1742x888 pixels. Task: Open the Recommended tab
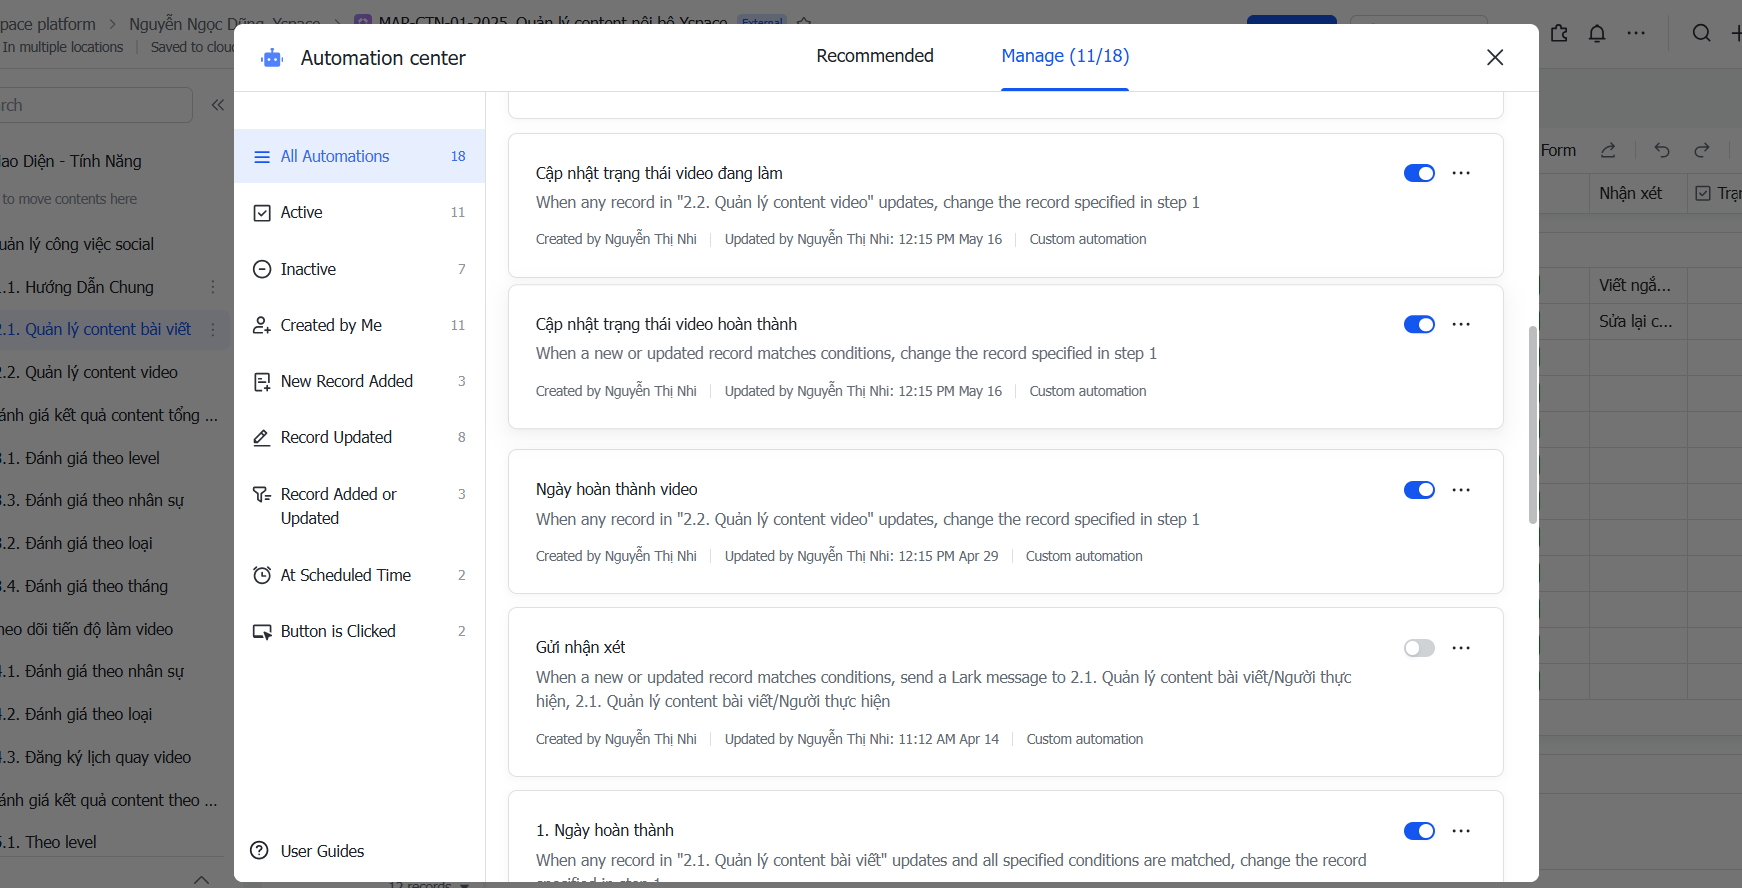[x=875, y=56]
